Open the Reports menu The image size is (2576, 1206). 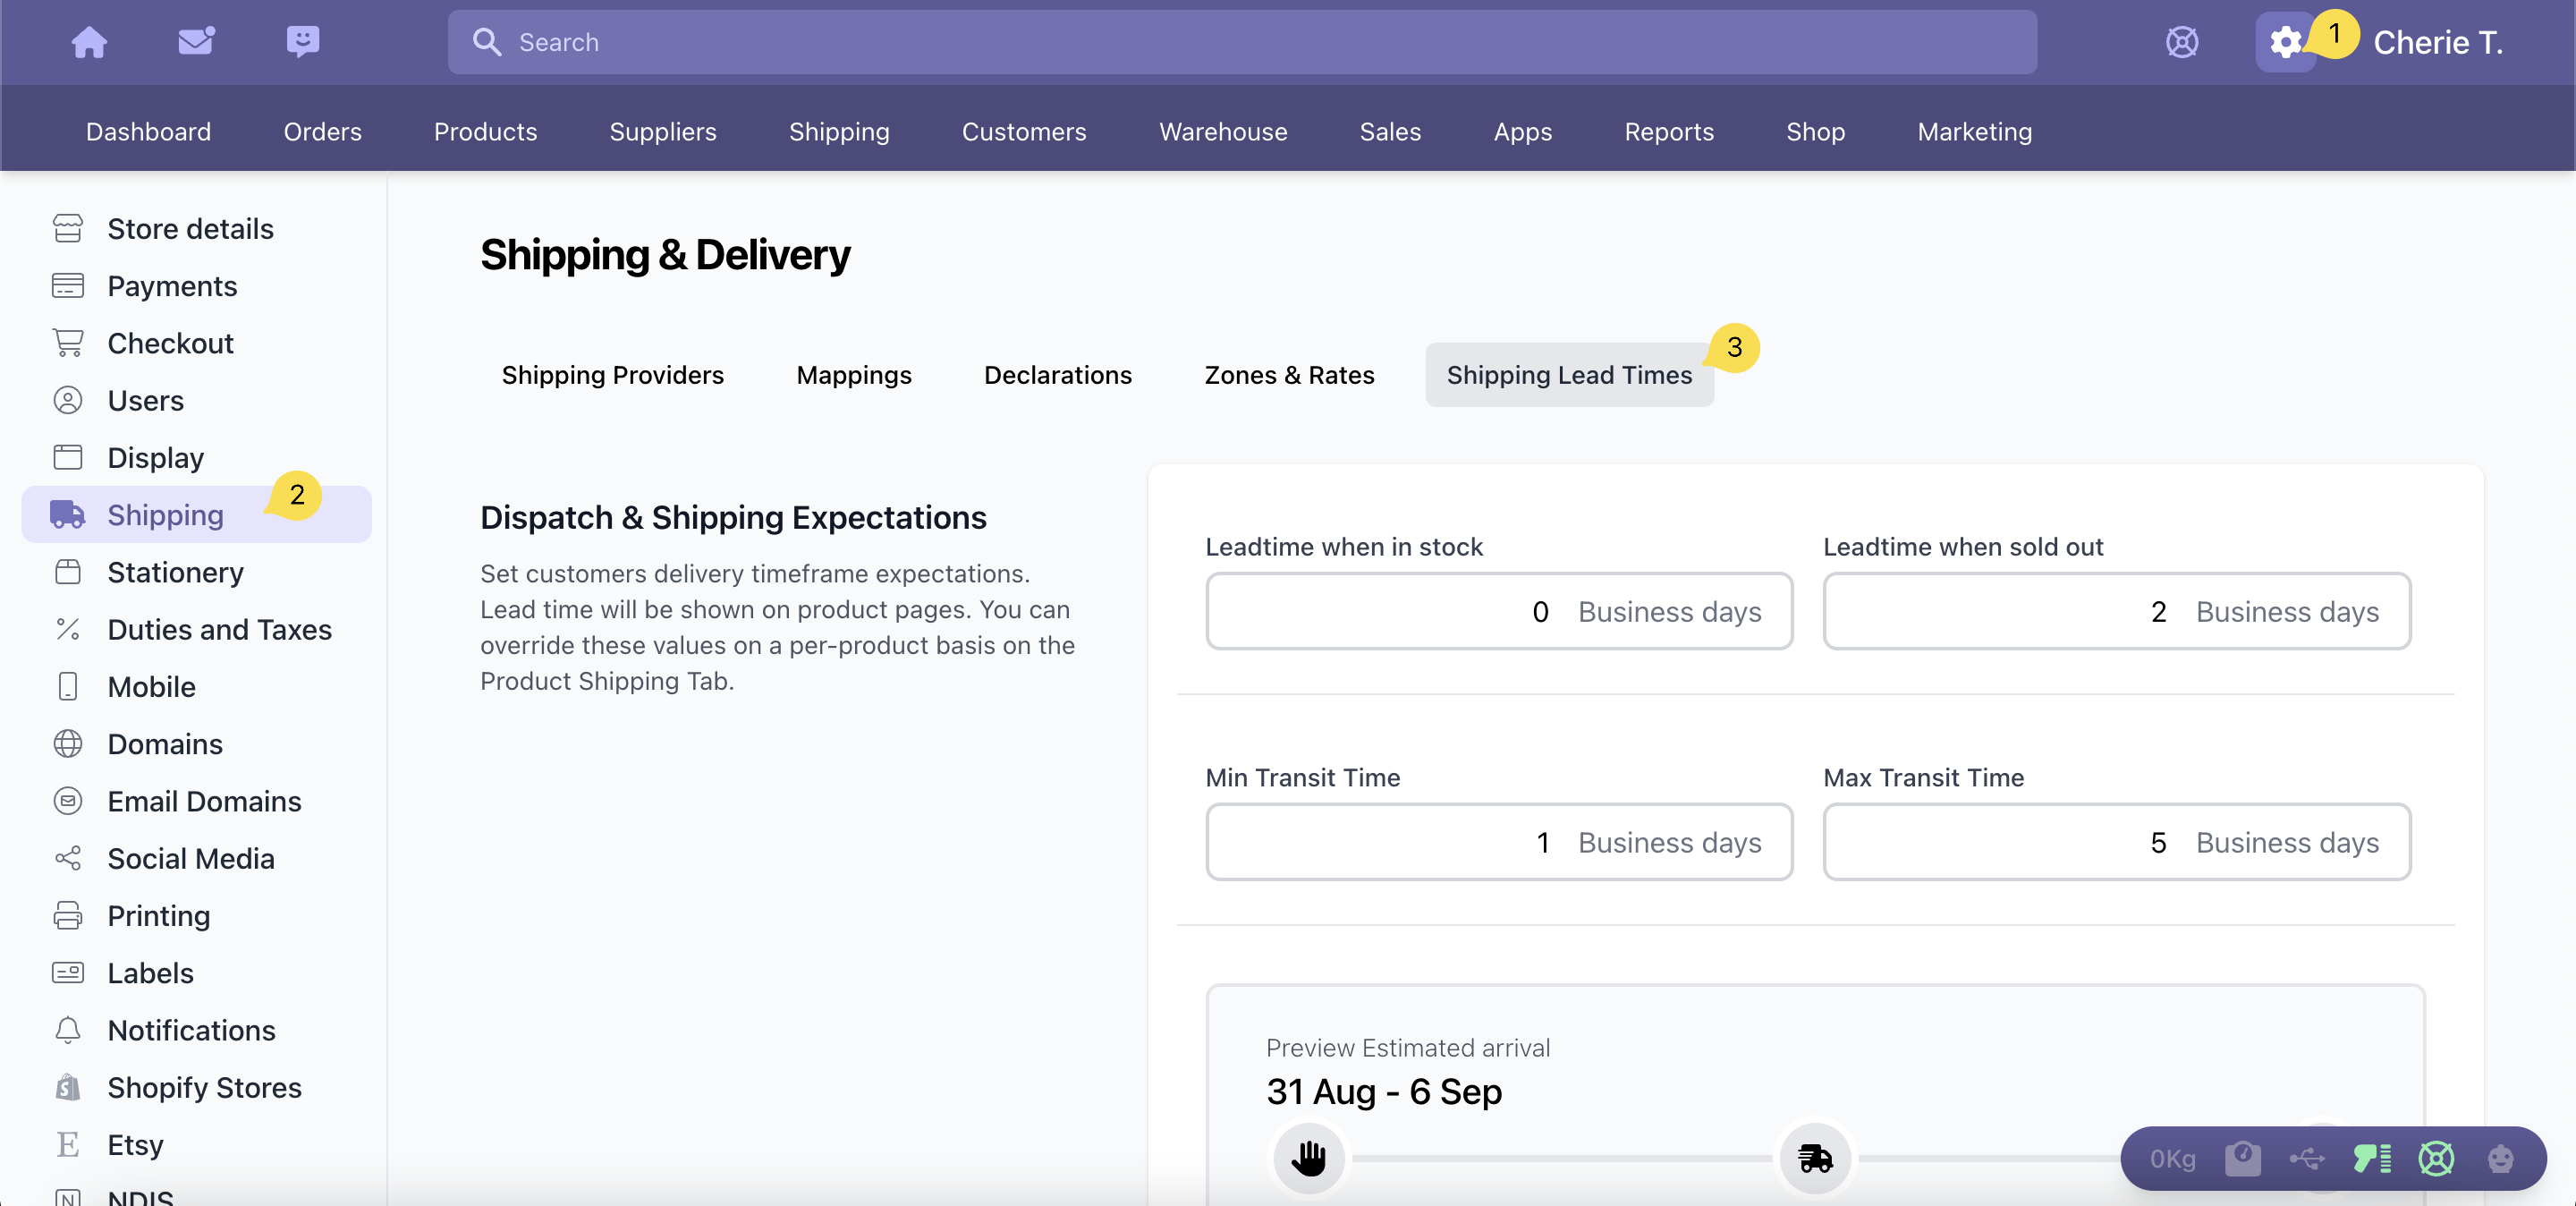tap(1668, 131)
